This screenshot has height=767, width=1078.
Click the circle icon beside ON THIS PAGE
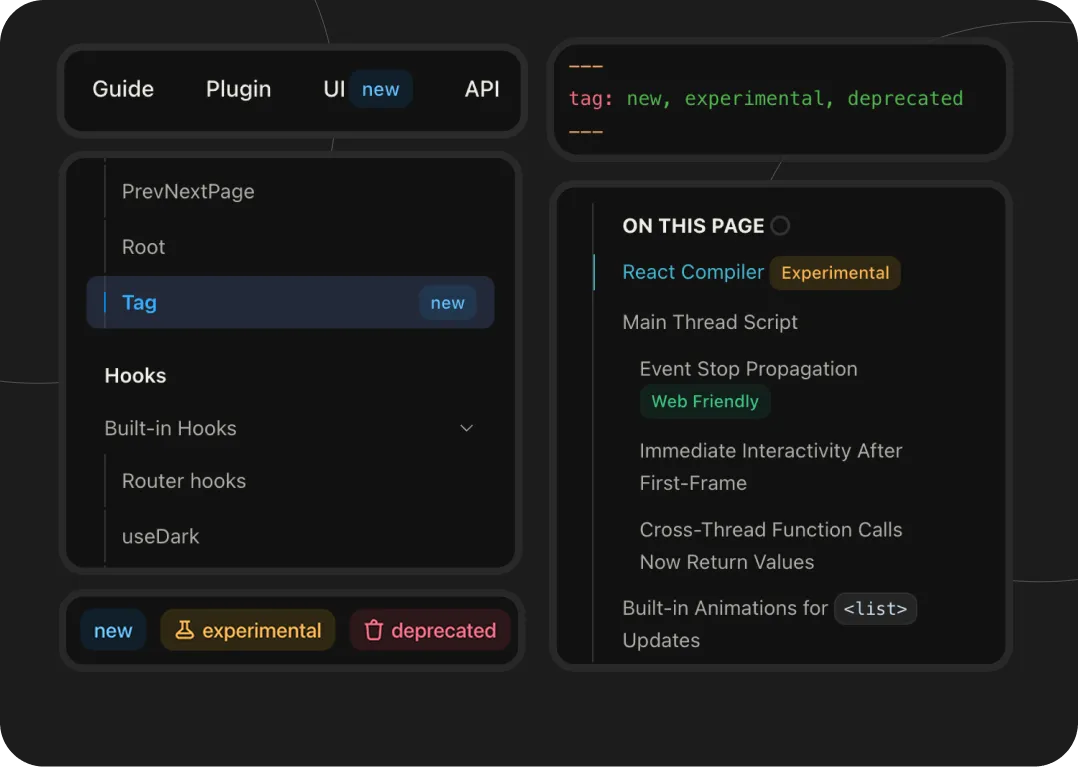click(x=781, y=226)
